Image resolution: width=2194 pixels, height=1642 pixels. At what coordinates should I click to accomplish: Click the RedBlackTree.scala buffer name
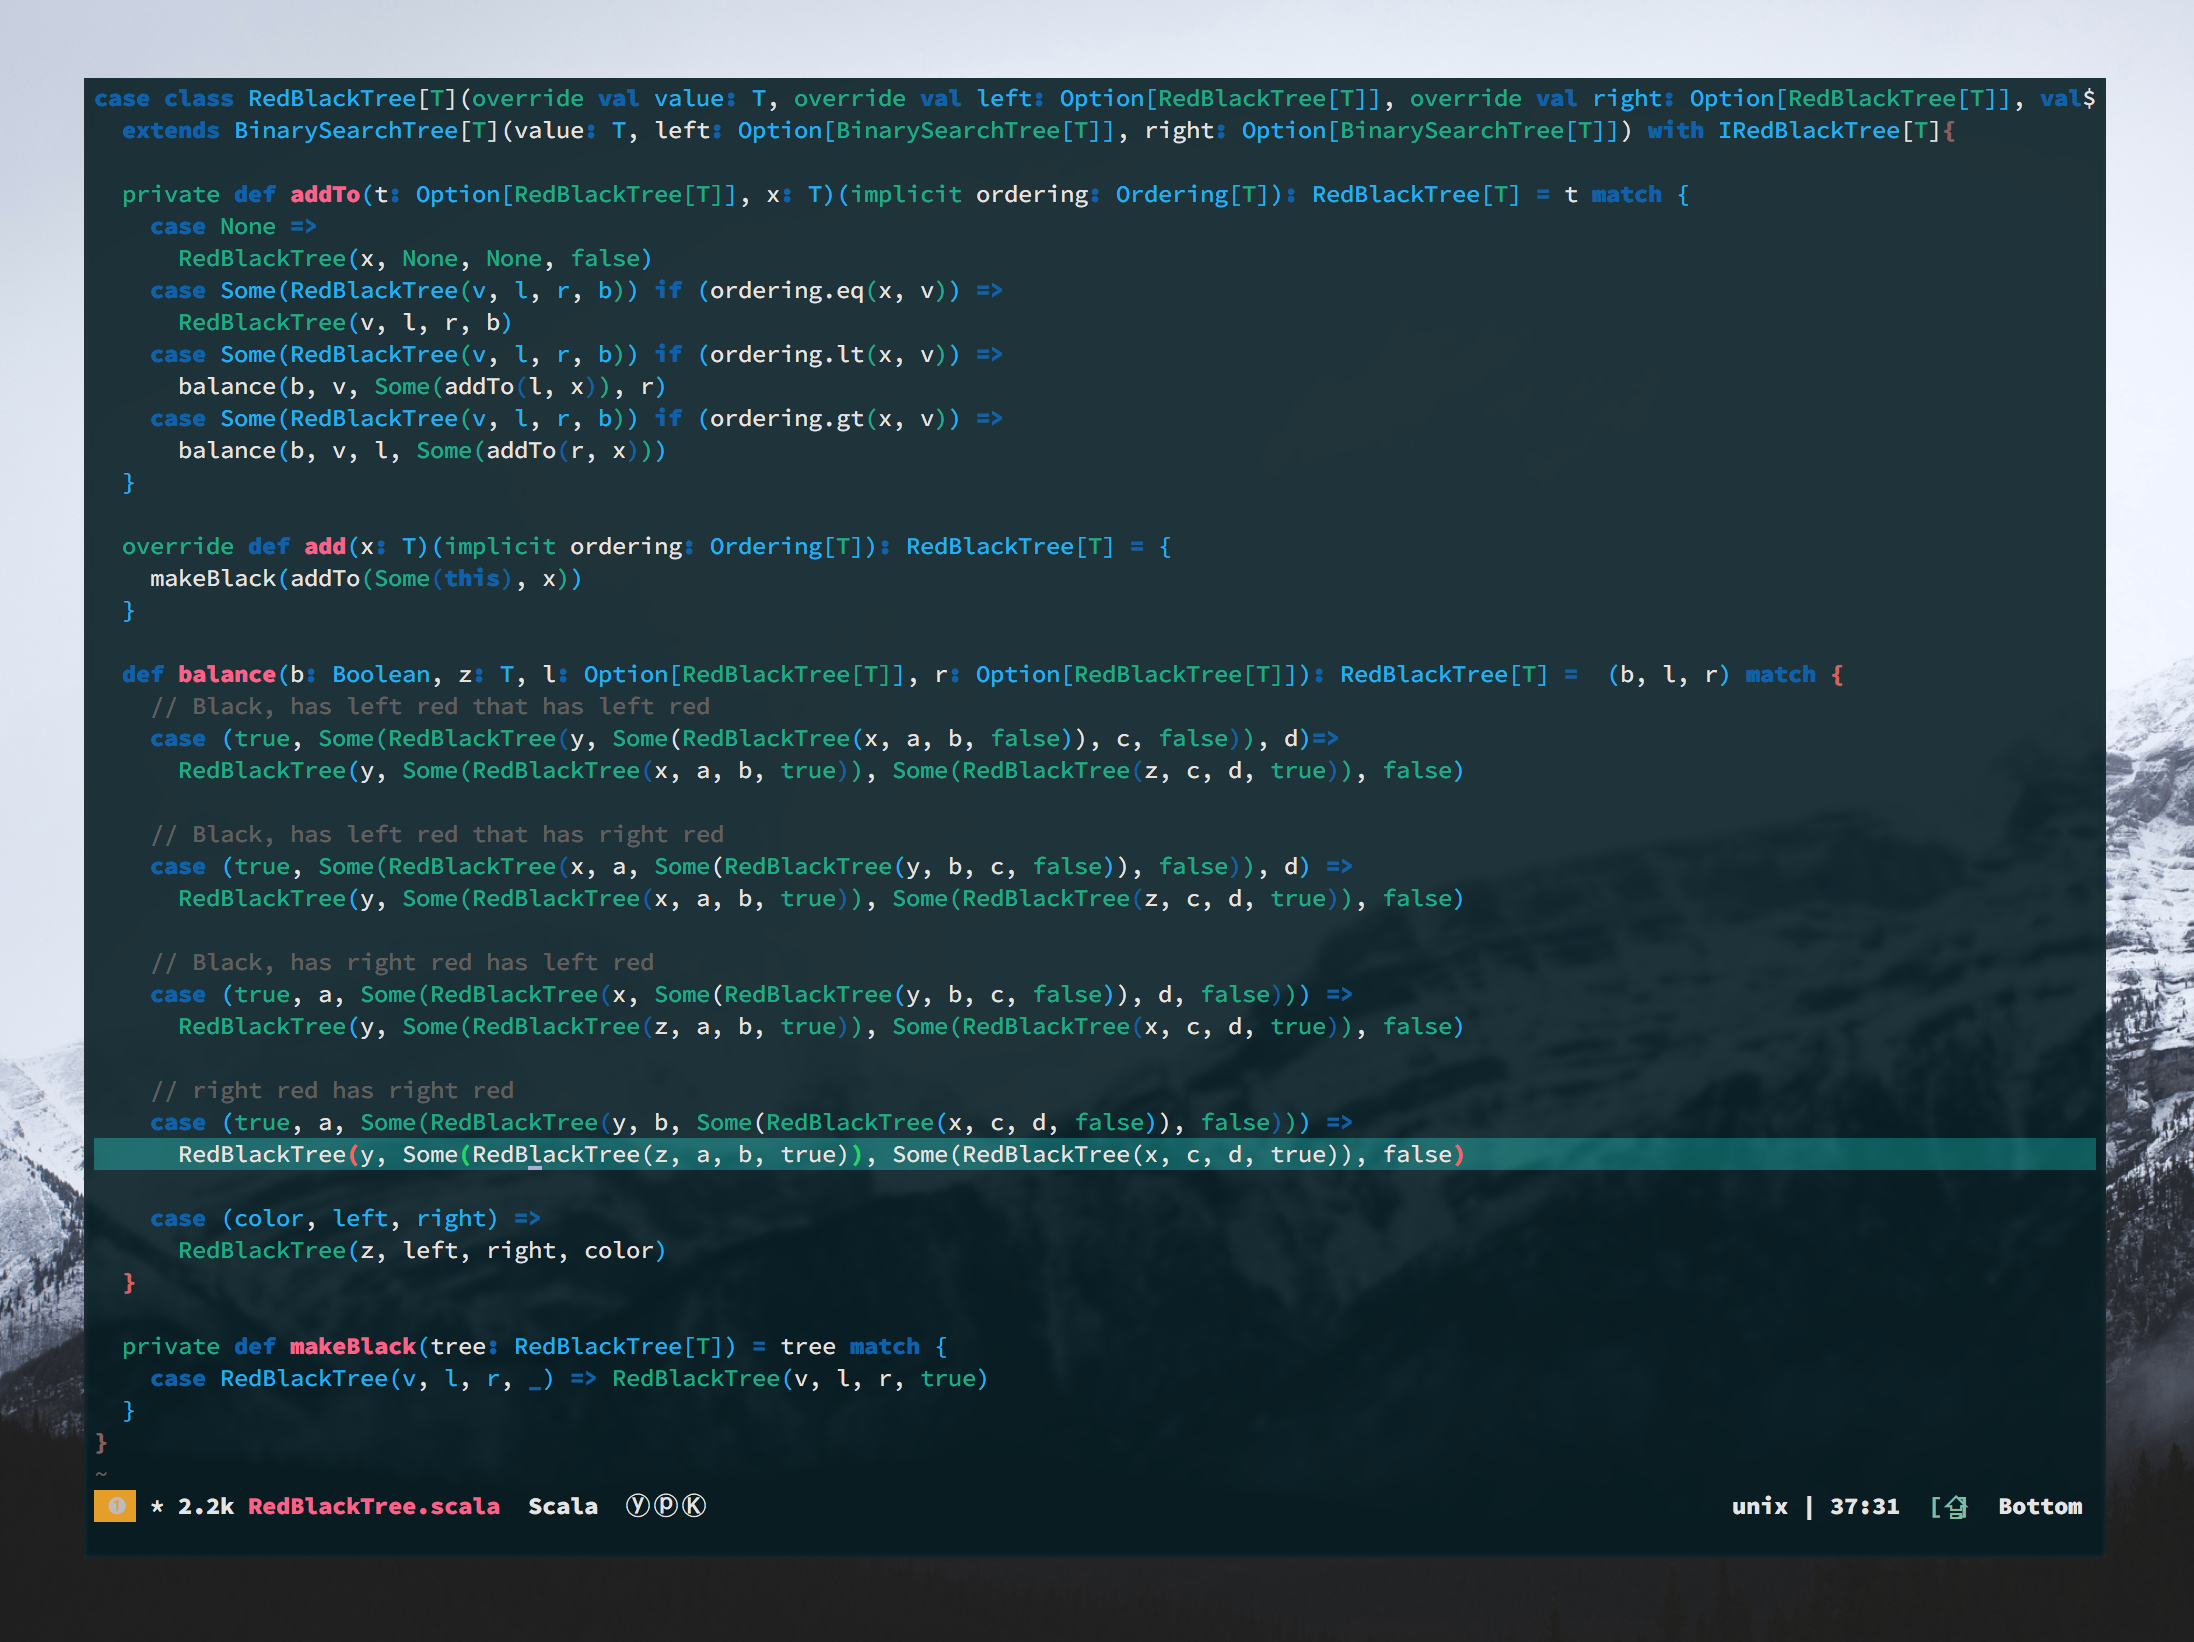(373, 1506)
